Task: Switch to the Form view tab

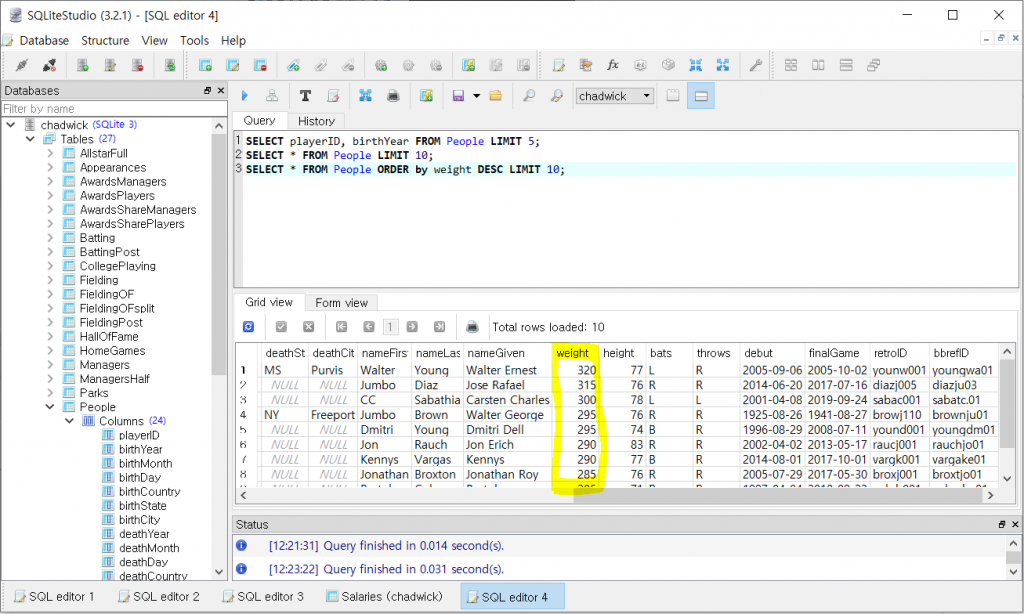Action: click(x=342, y=302)
